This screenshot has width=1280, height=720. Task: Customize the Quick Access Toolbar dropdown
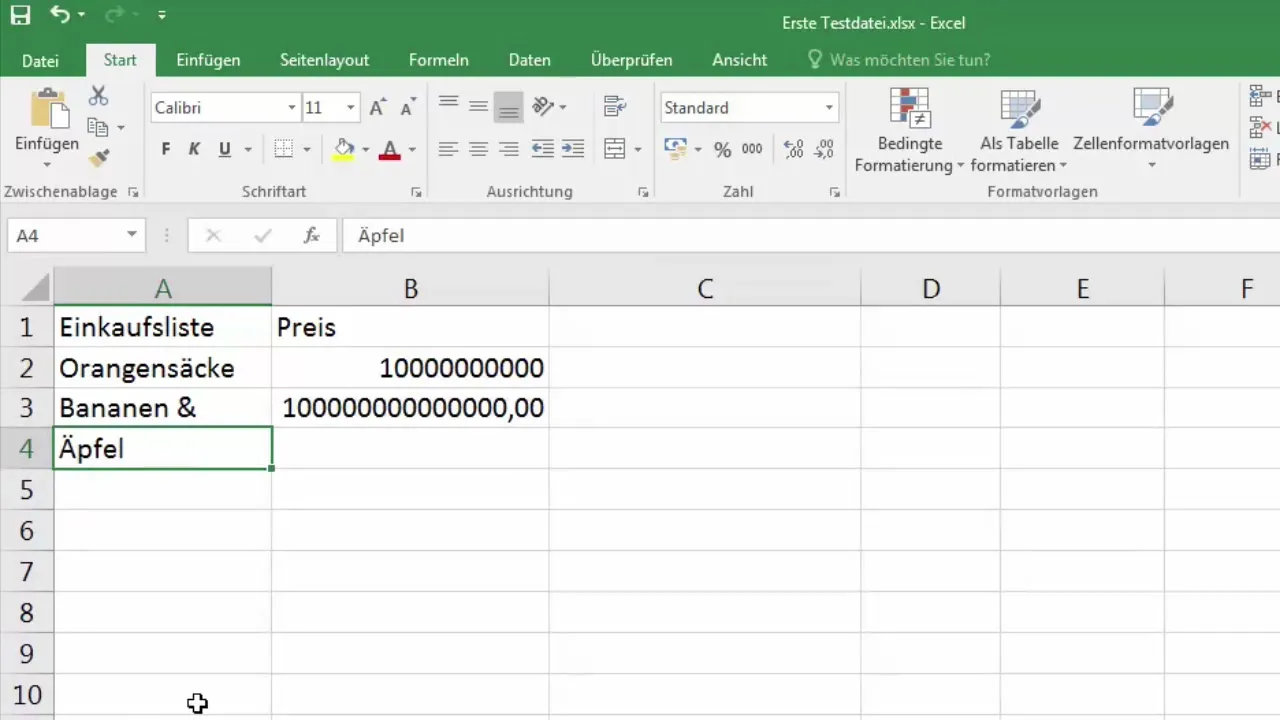click(x=162, y=16)
